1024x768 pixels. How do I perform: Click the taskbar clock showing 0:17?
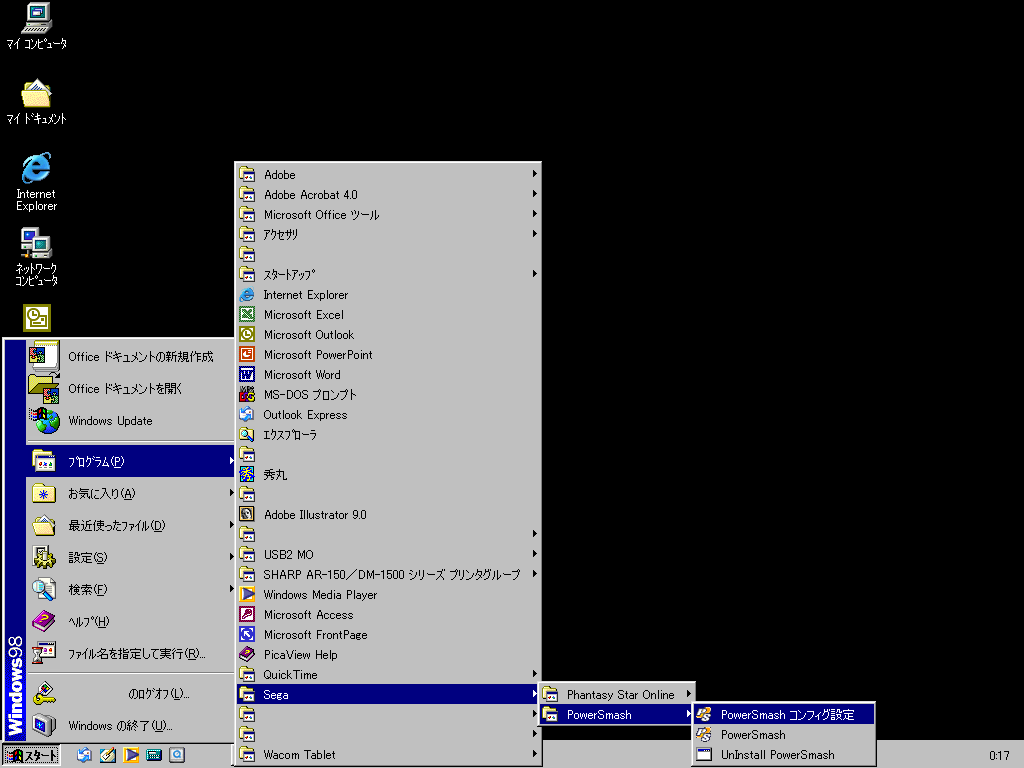[999, 756]
